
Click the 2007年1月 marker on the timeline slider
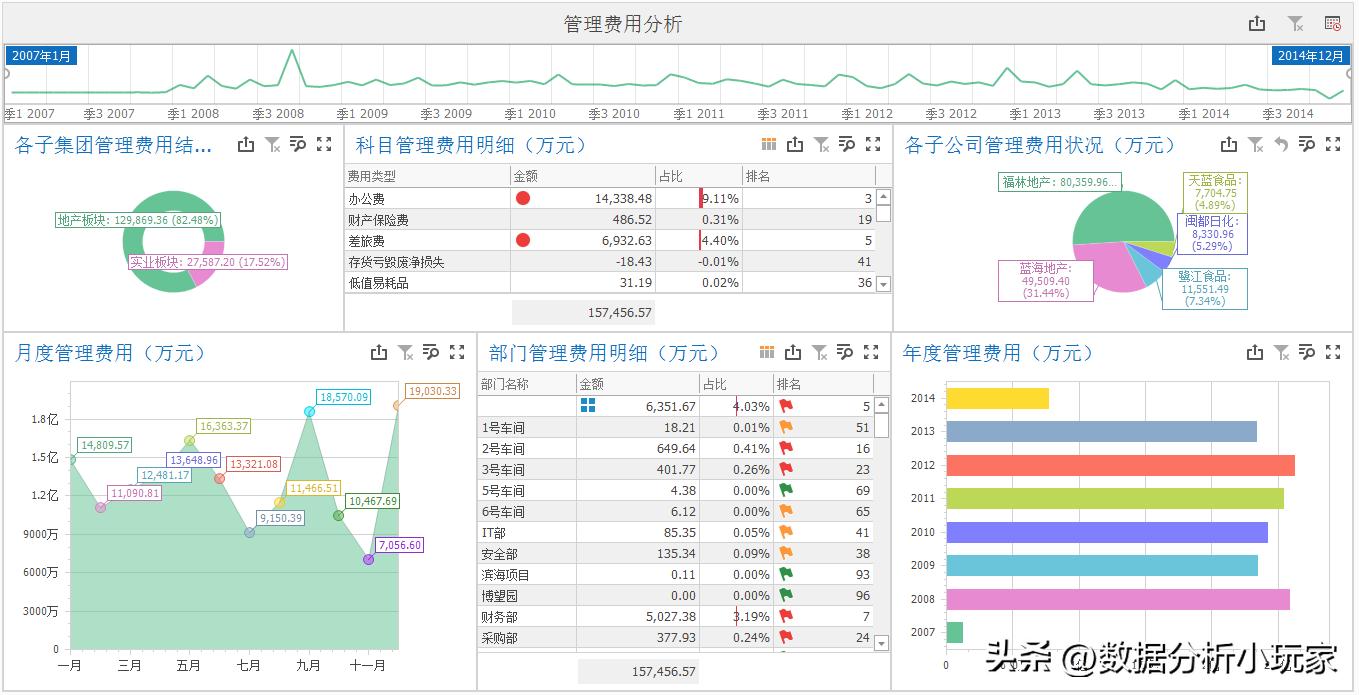[41, 56]
